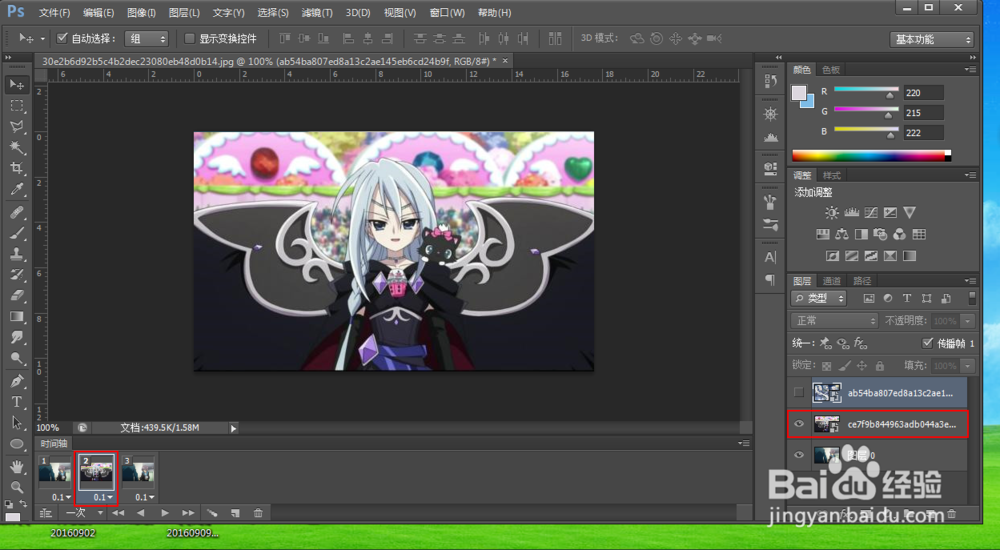Add a Brightness/Contrast adjustment
The image size is (1000, 550).
(x=832, y=212)
